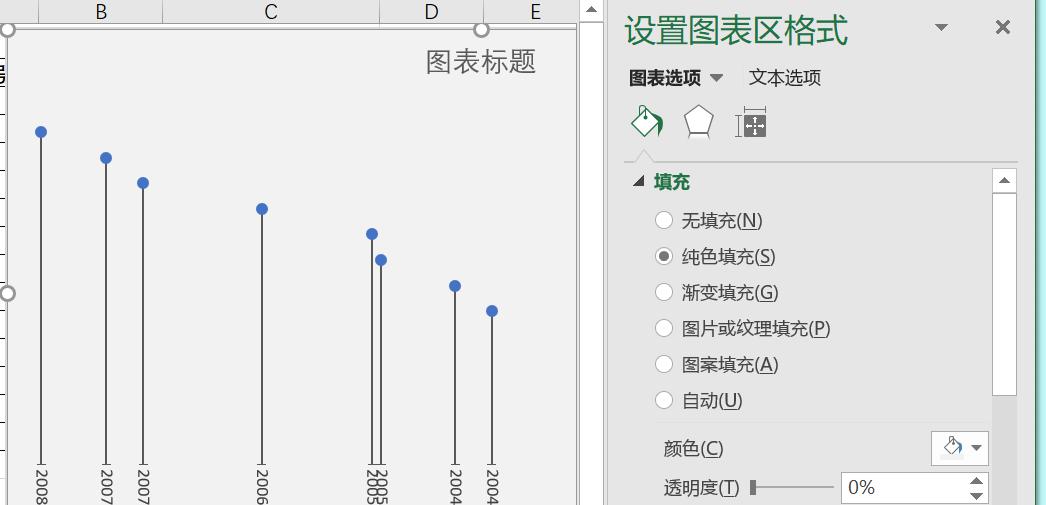Select column E header
Screen dimensions: 1046x505
[535, 11]
